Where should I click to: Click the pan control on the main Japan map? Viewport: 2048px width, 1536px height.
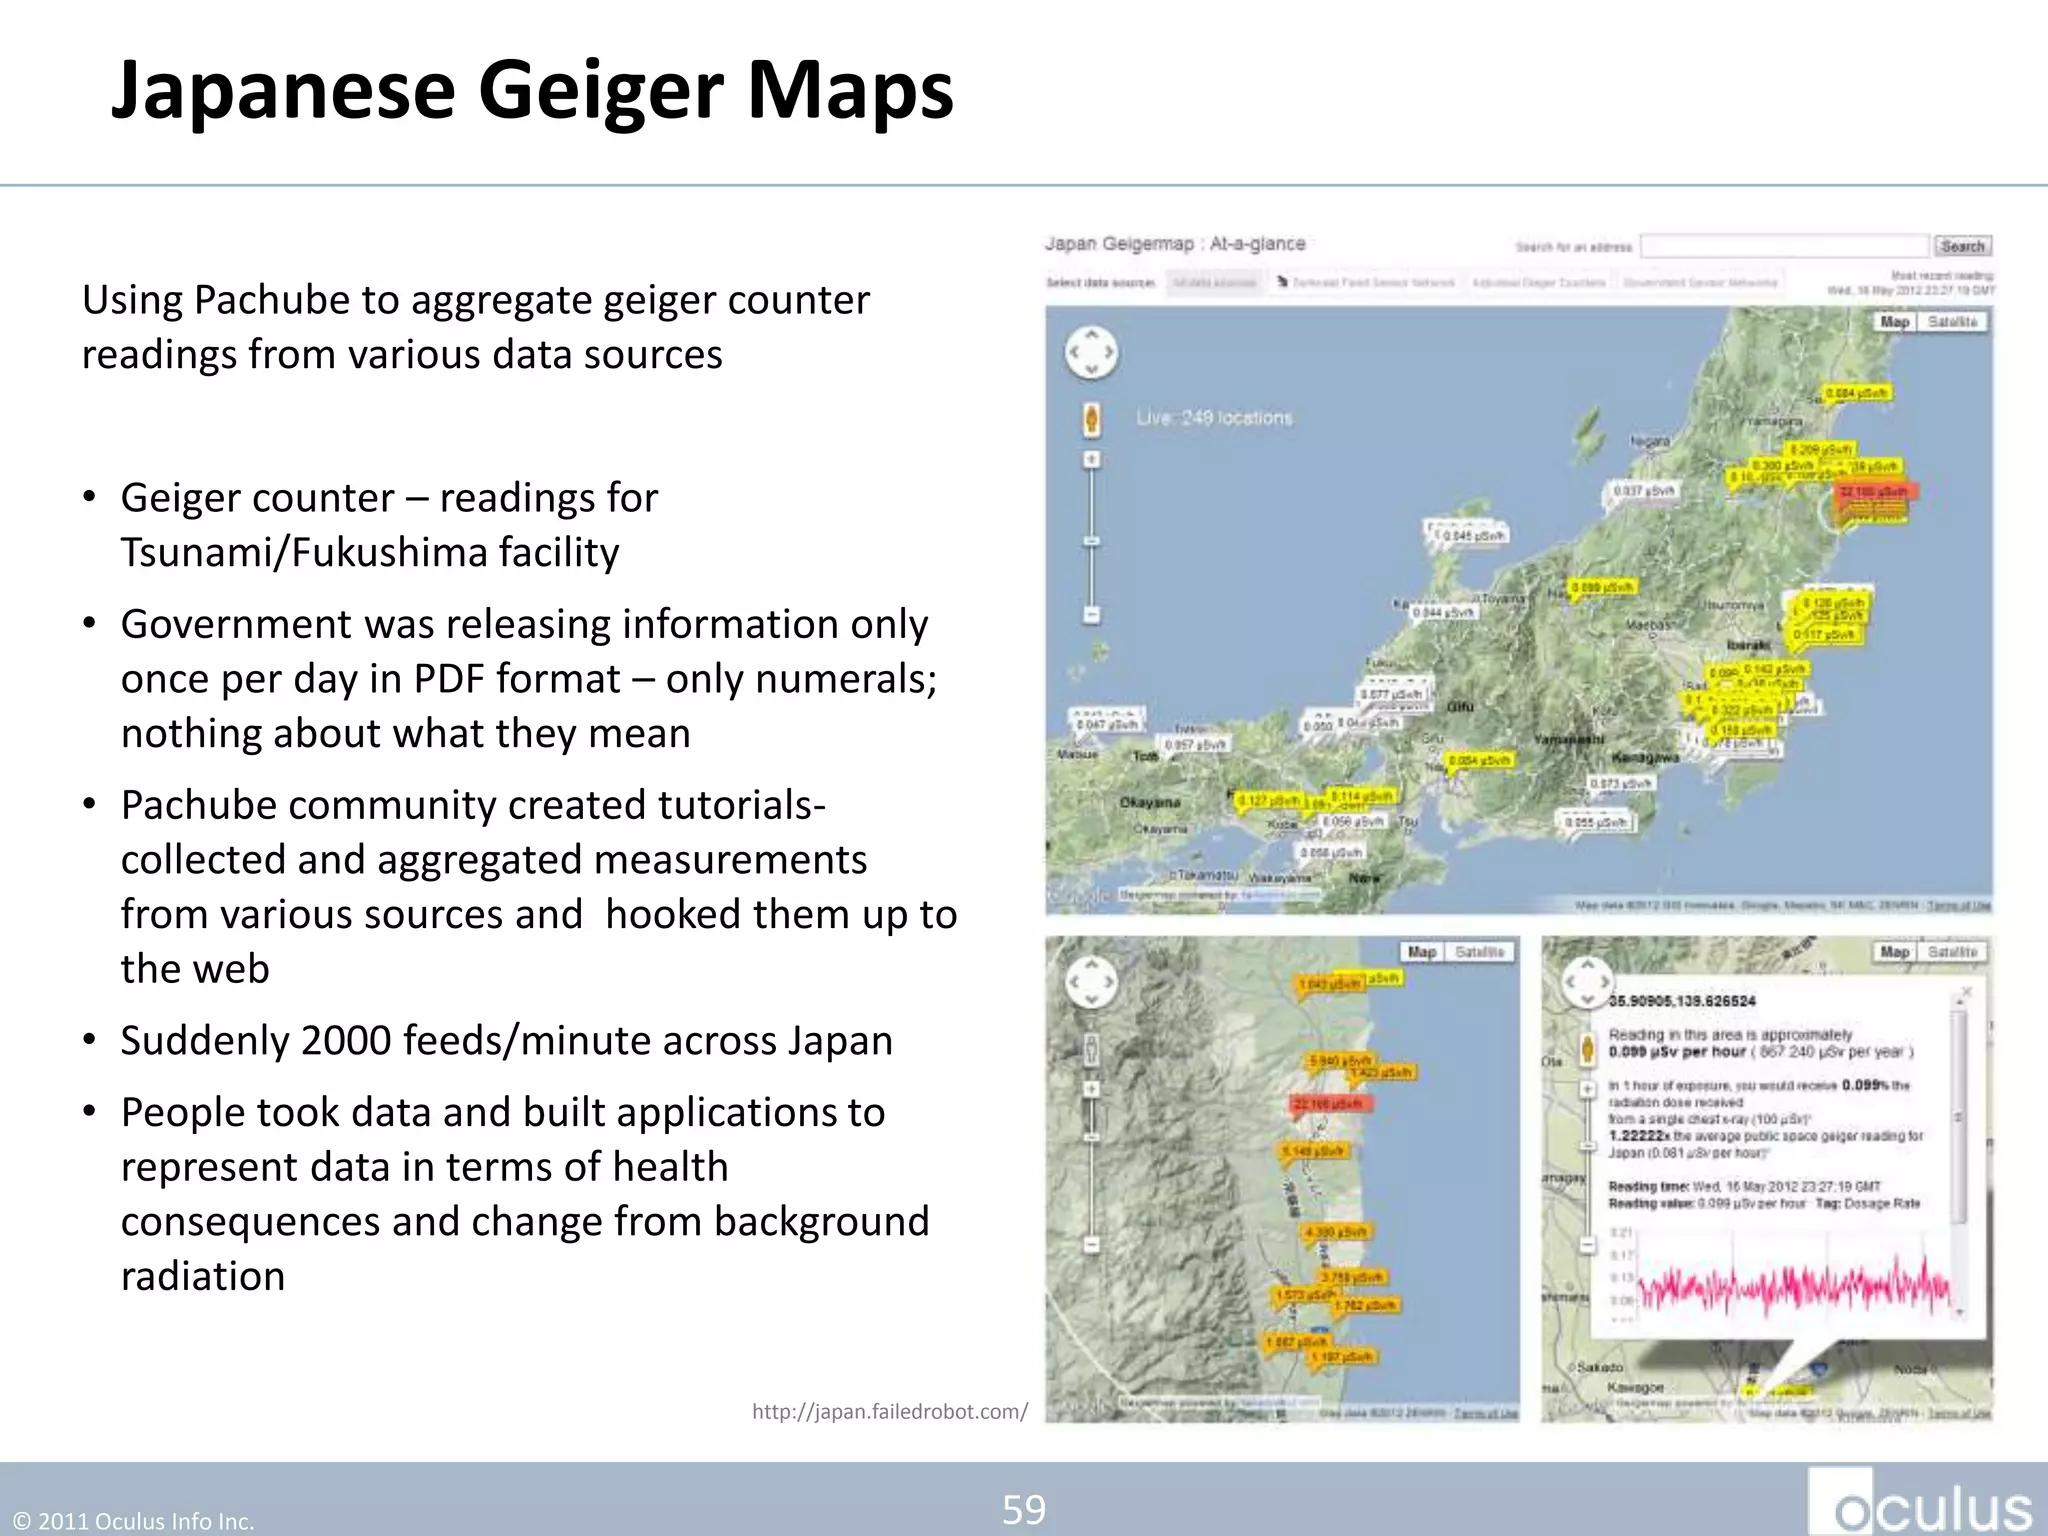(1091, 352)
